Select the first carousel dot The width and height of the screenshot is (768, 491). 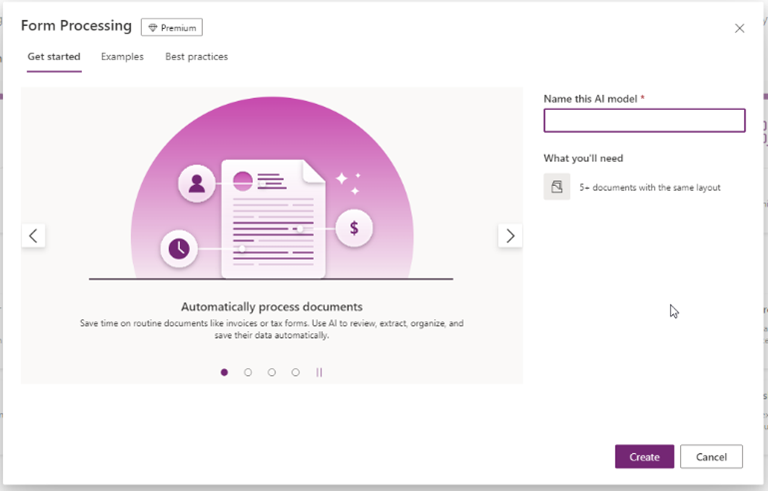pos(224,372)
